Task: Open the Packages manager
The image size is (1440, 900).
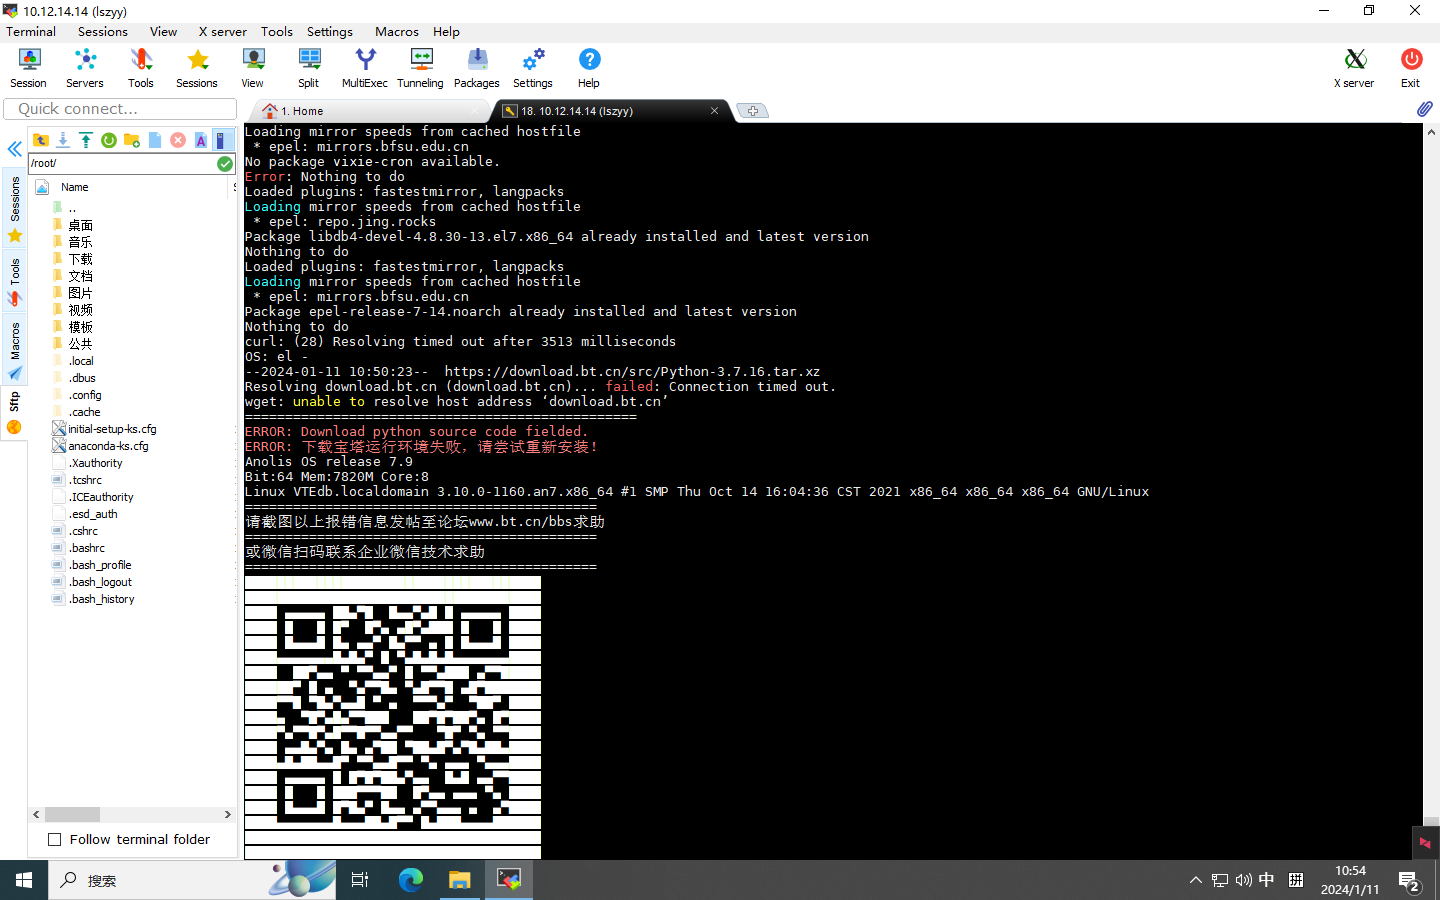Action: pyautogui.click(x=477, y=69)
